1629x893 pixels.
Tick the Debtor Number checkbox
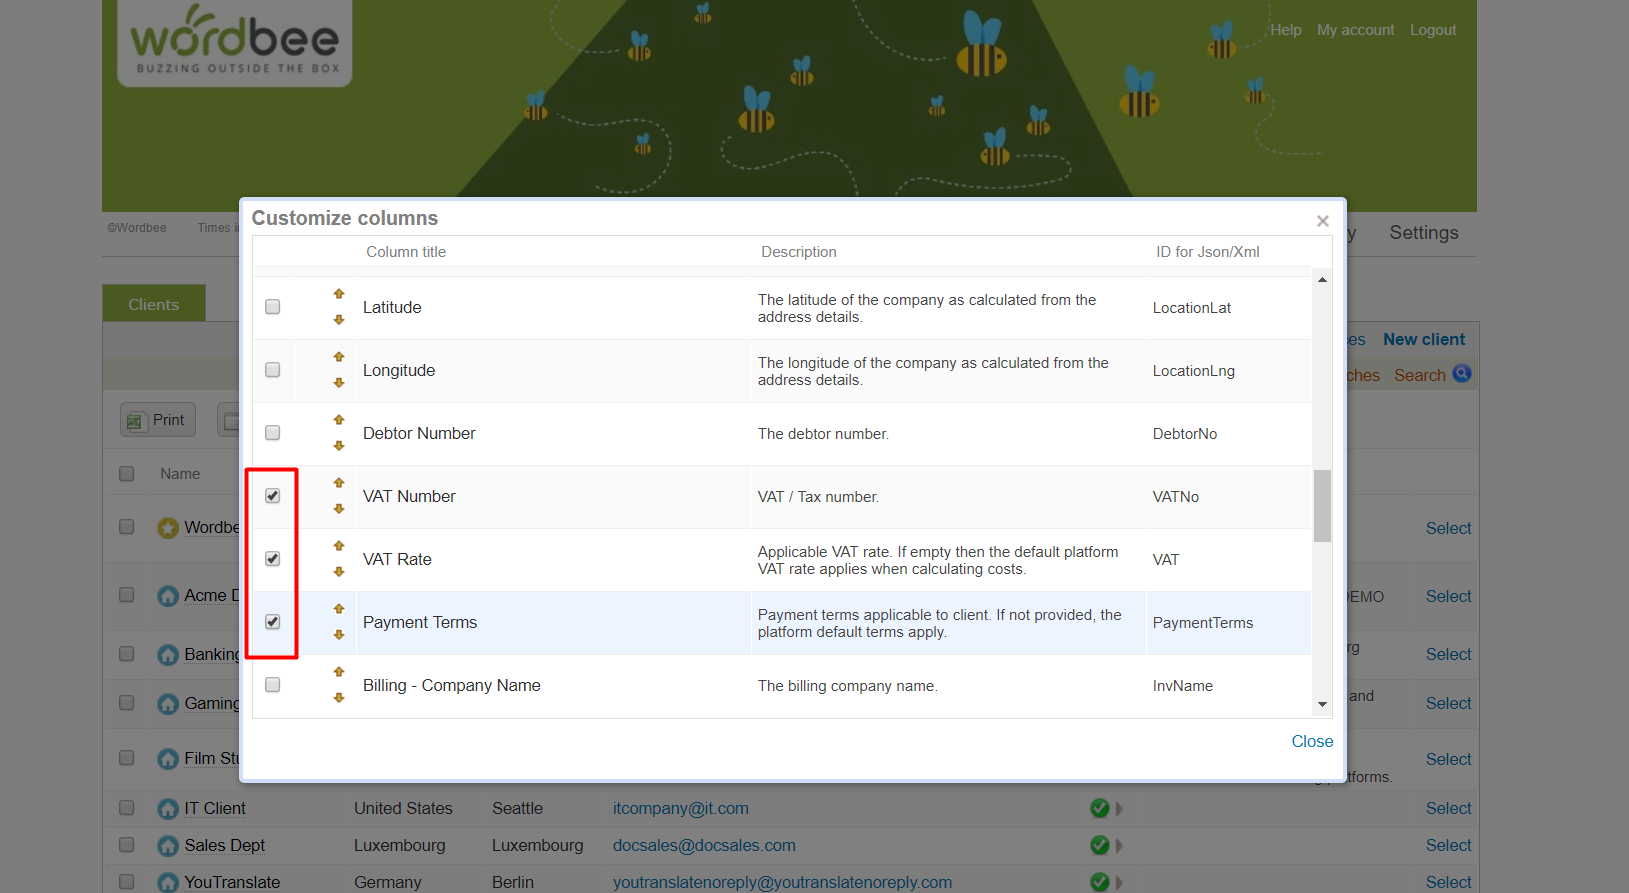(x=273, y=433)
